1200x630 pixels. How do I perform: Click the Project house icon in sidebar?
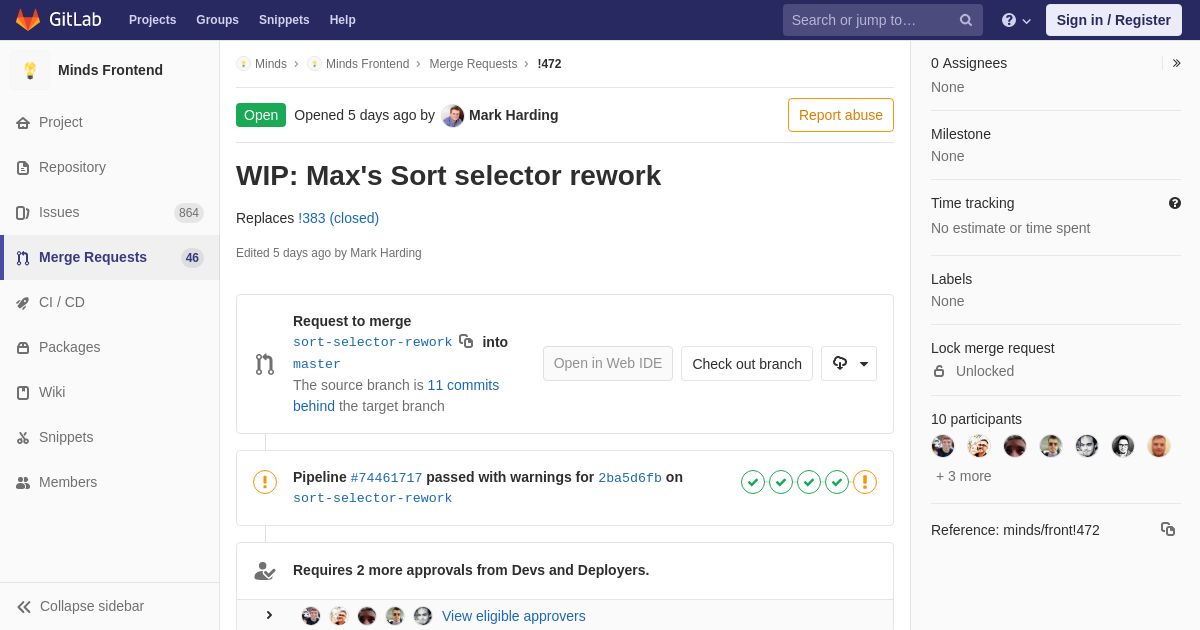23,123
